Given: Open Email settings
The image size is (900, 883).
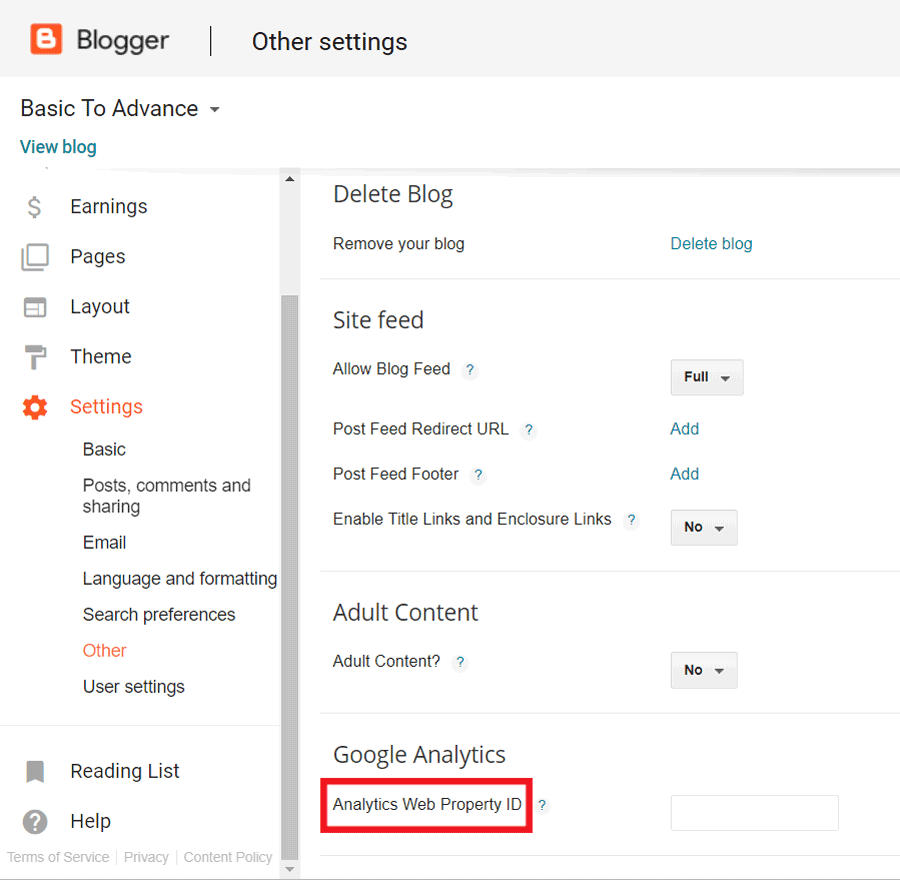Looking at the screenshot, I should click(x=104, y=543).
